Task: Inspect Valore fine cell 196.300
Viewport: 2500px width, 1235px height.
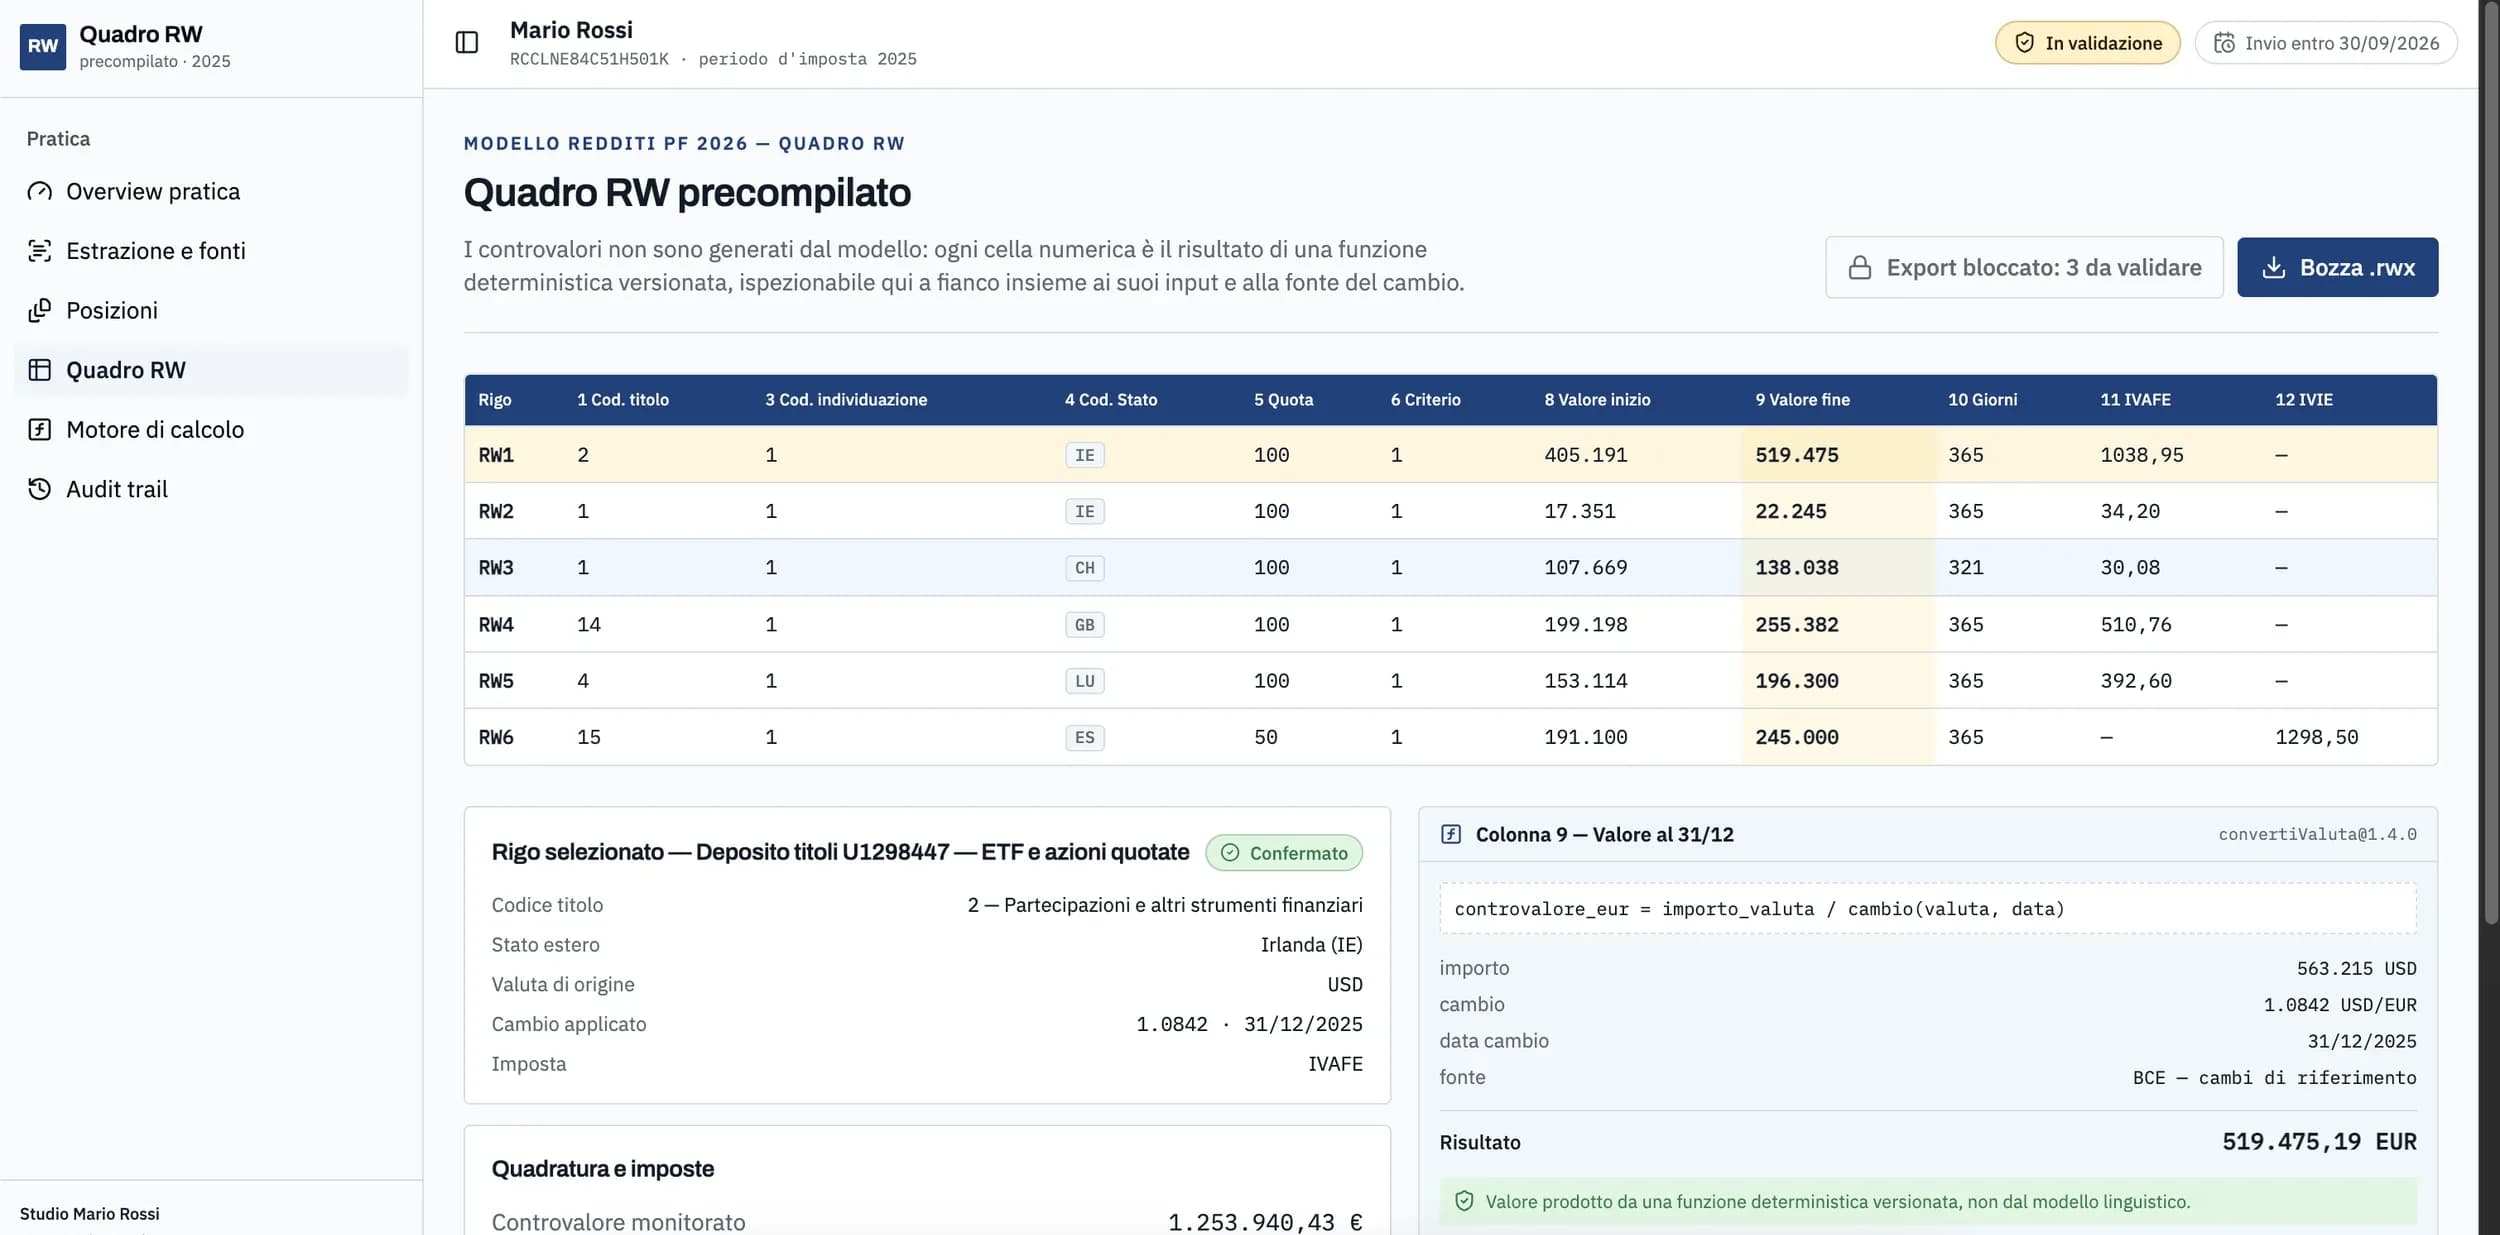Action: point(1838,681)
